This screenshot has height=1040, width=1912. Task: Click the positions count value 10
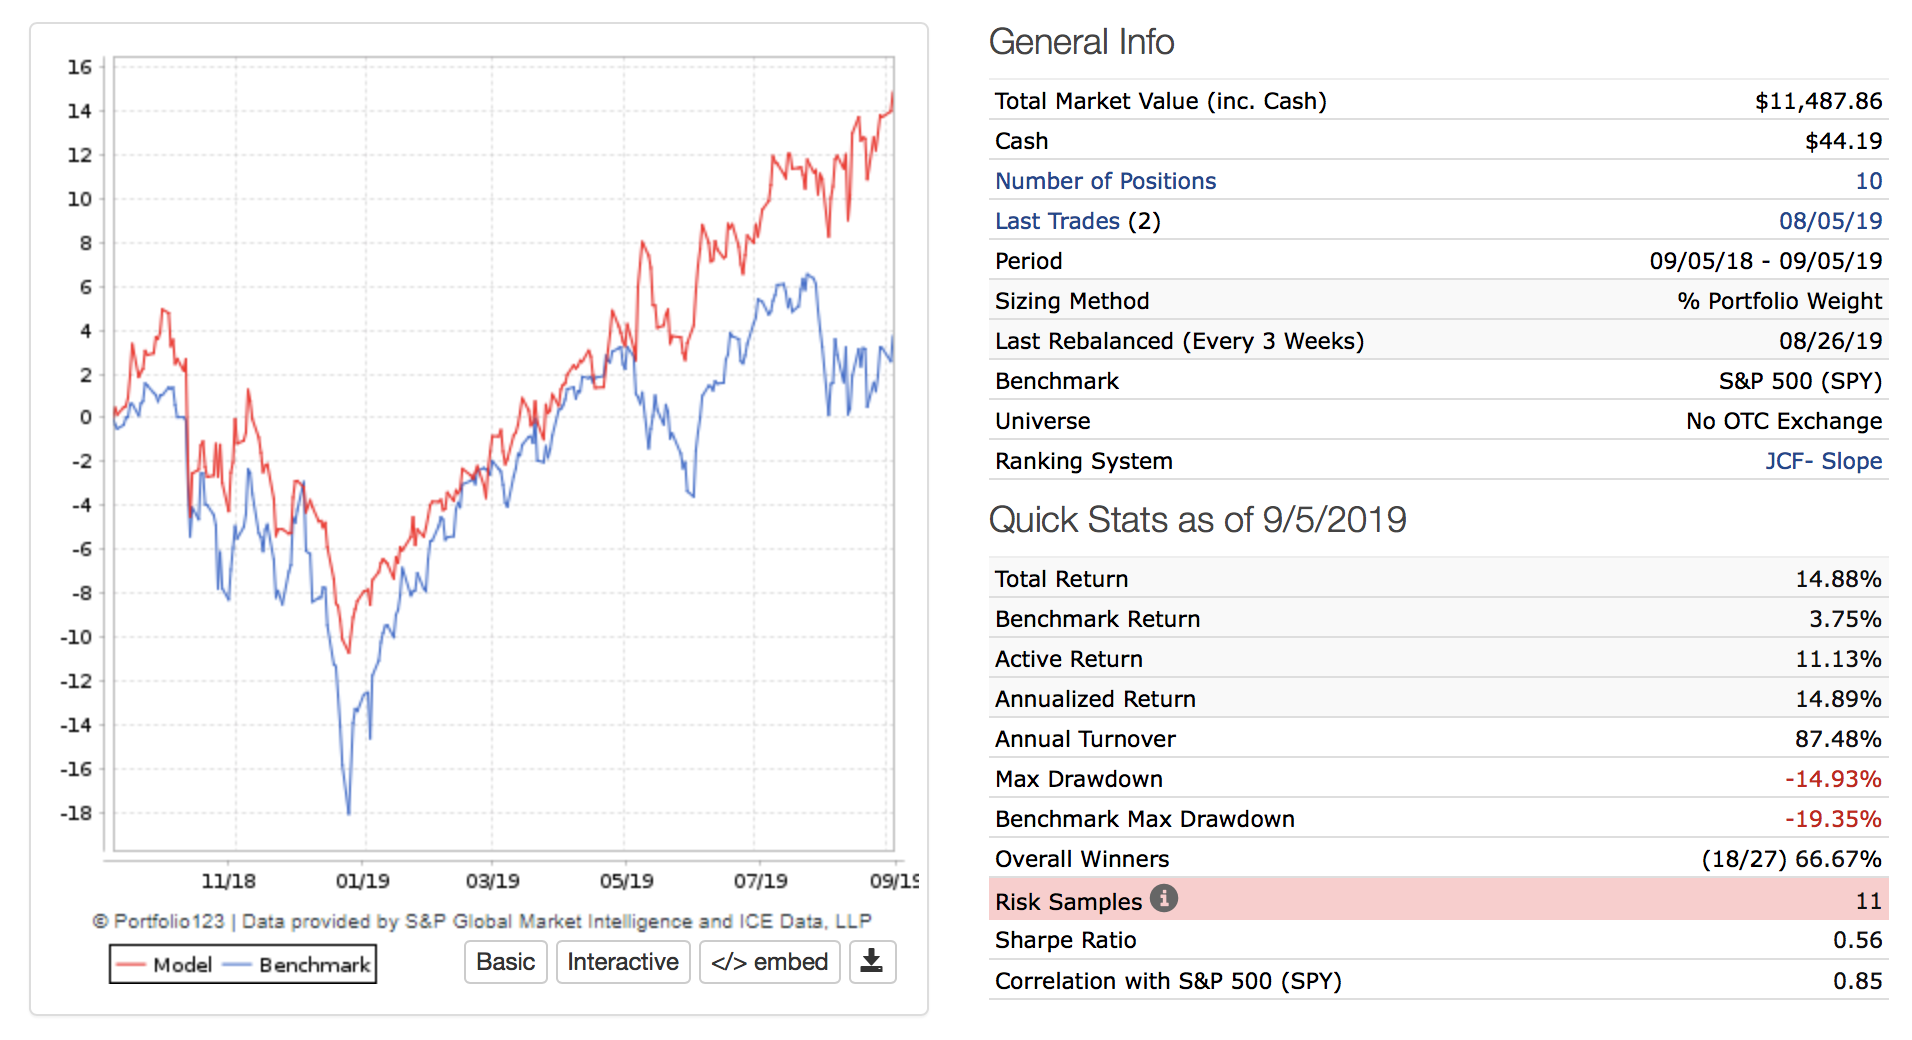coord(1868,181)
